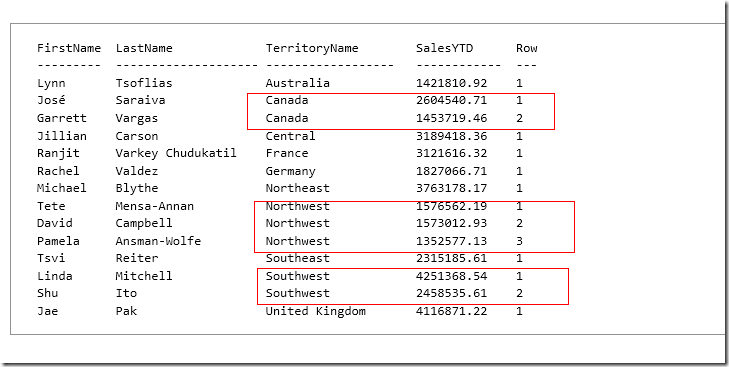The width and height of the screenshot is (729, 367).
Task: Click the LastName column header
Action: pos(144,48)
